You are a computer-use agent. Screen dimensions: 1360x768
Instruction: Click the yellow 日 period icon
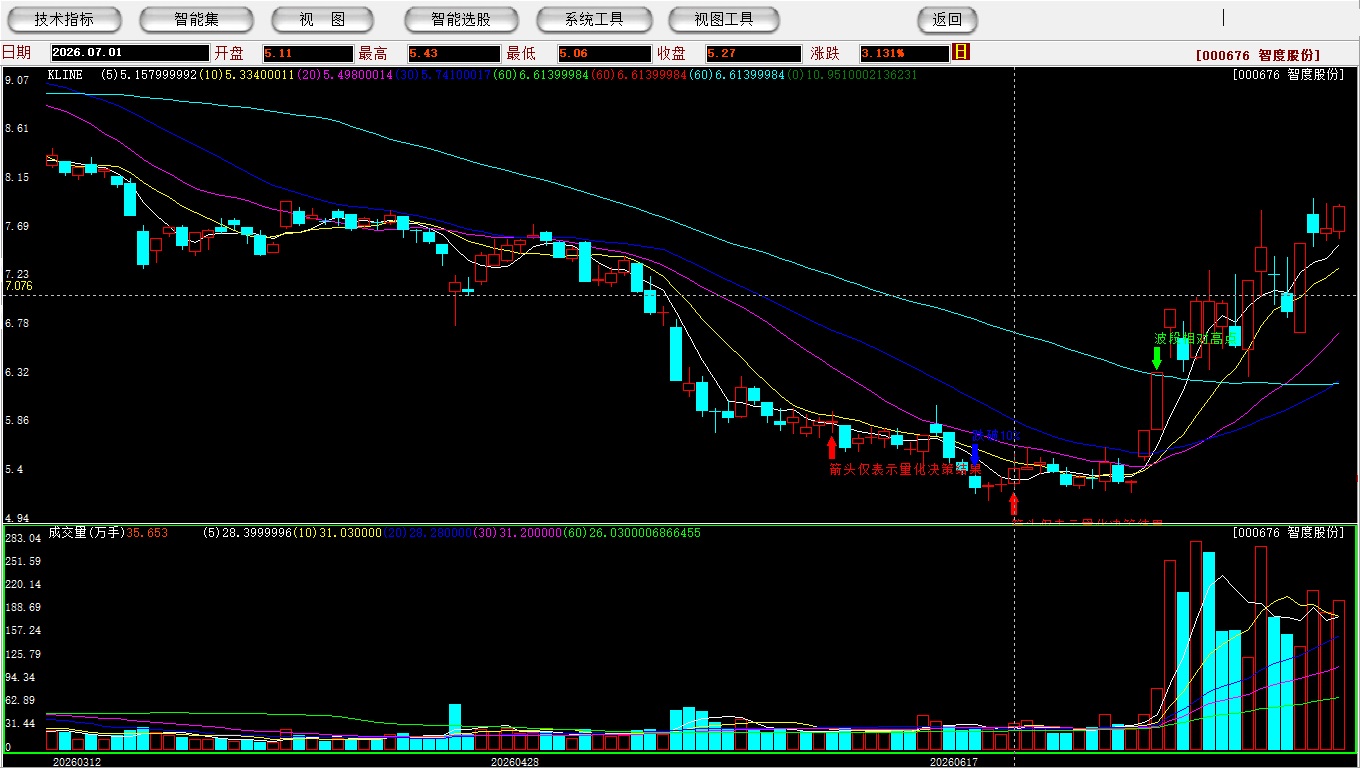pos(961,52)
